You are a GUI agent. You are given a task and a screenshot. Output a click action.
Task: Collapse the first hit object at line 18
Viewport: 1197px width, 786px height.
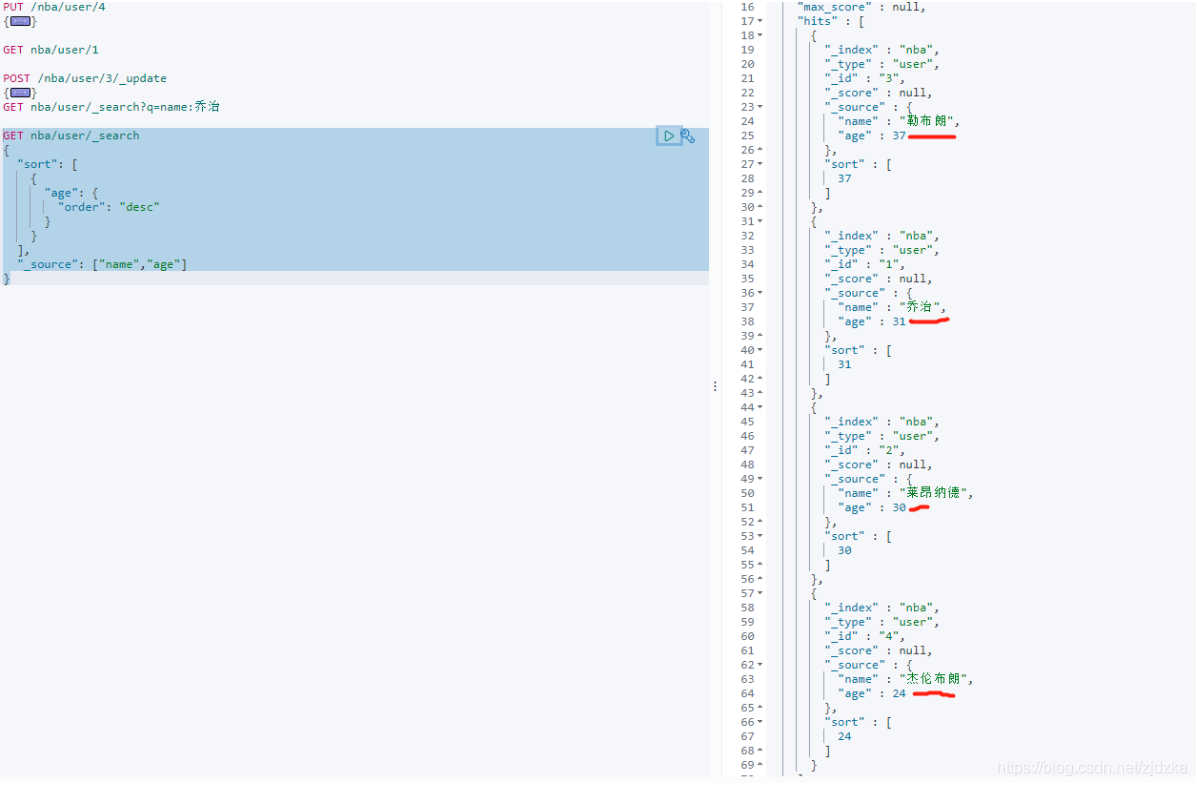pos(760,35)
